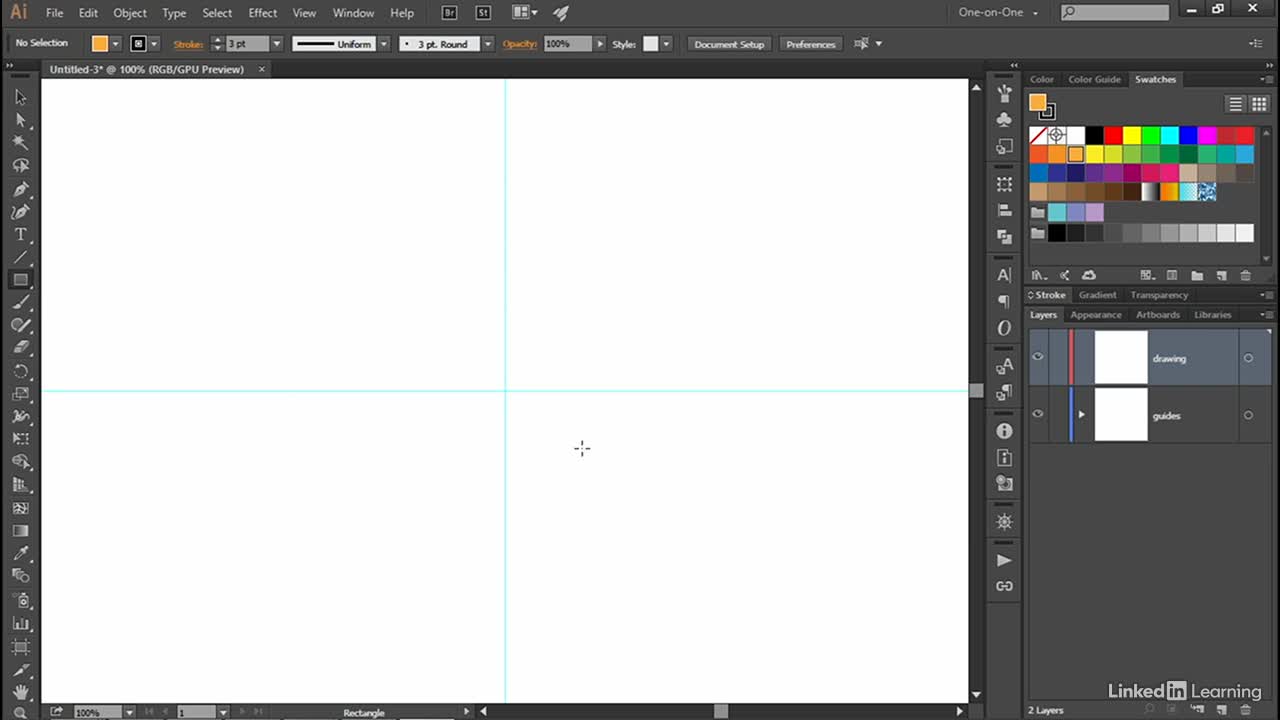The image size is (1280, 720).
Task: Select the Artboard tool
Action: pos(20,646)
